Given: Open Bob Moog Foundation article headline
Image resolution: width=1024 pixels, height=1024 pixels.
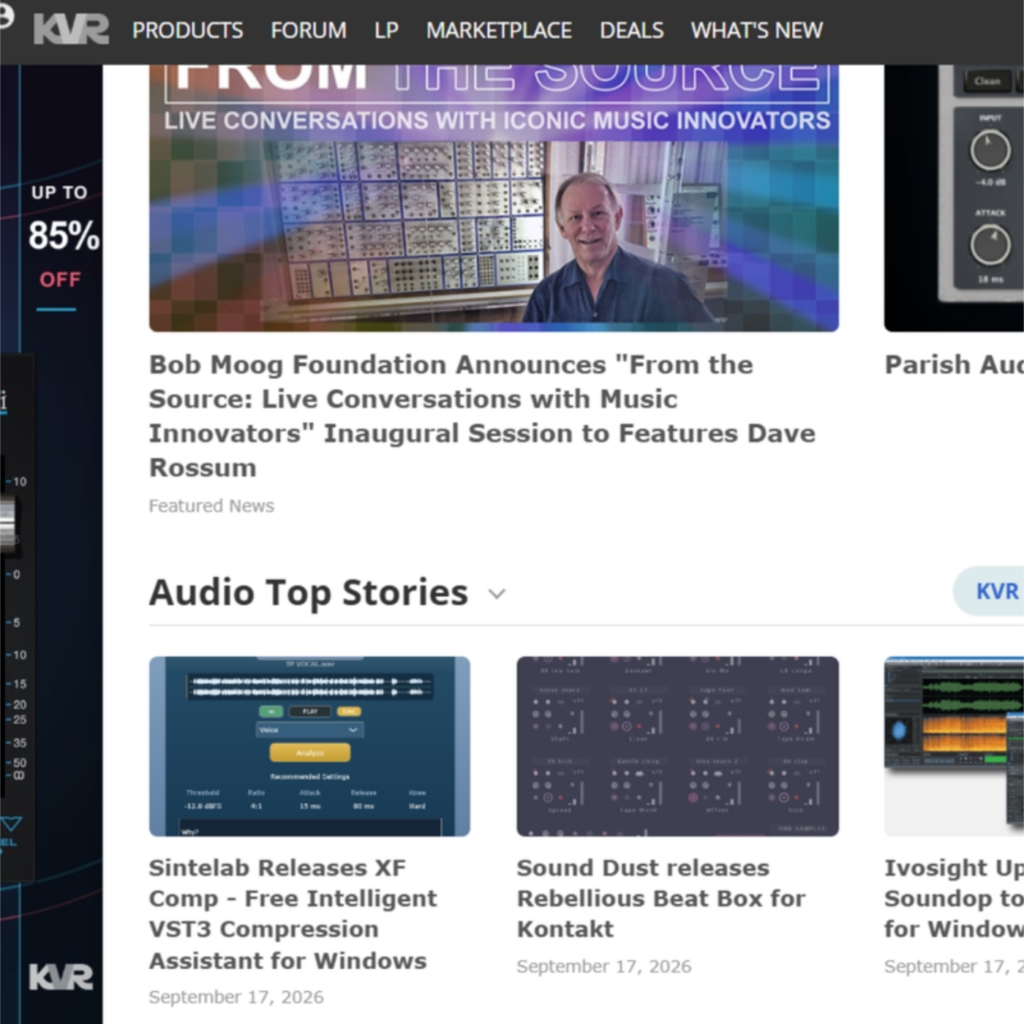Looking at the screenshot, I should [x=483, y=416].
